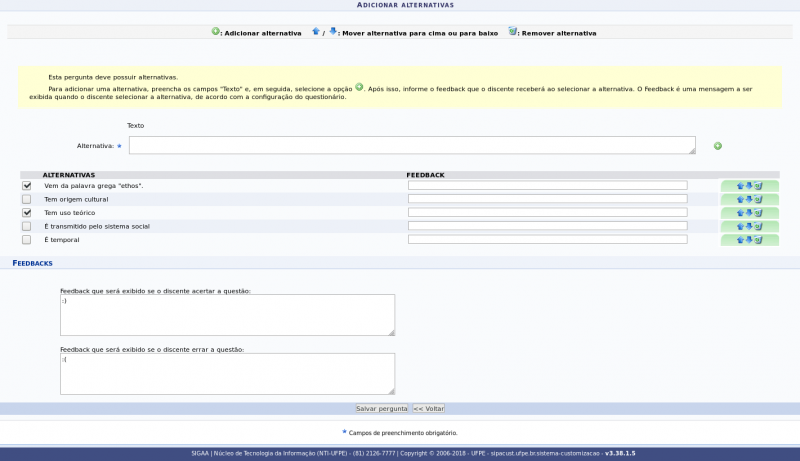Move 'Tem origem cultural' alternative up

[x=740, y=199]
